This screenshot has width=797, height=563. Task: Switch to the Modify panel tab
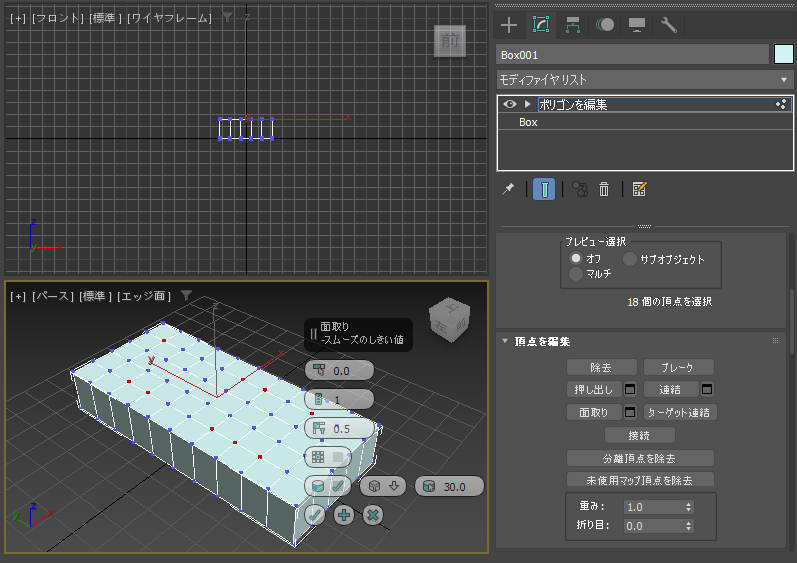point(541,25)
